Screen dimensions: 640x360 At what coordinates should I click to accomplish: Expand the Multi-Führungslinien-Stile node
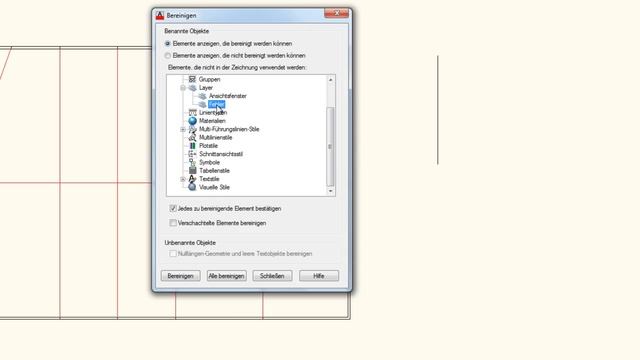[183, 129]
